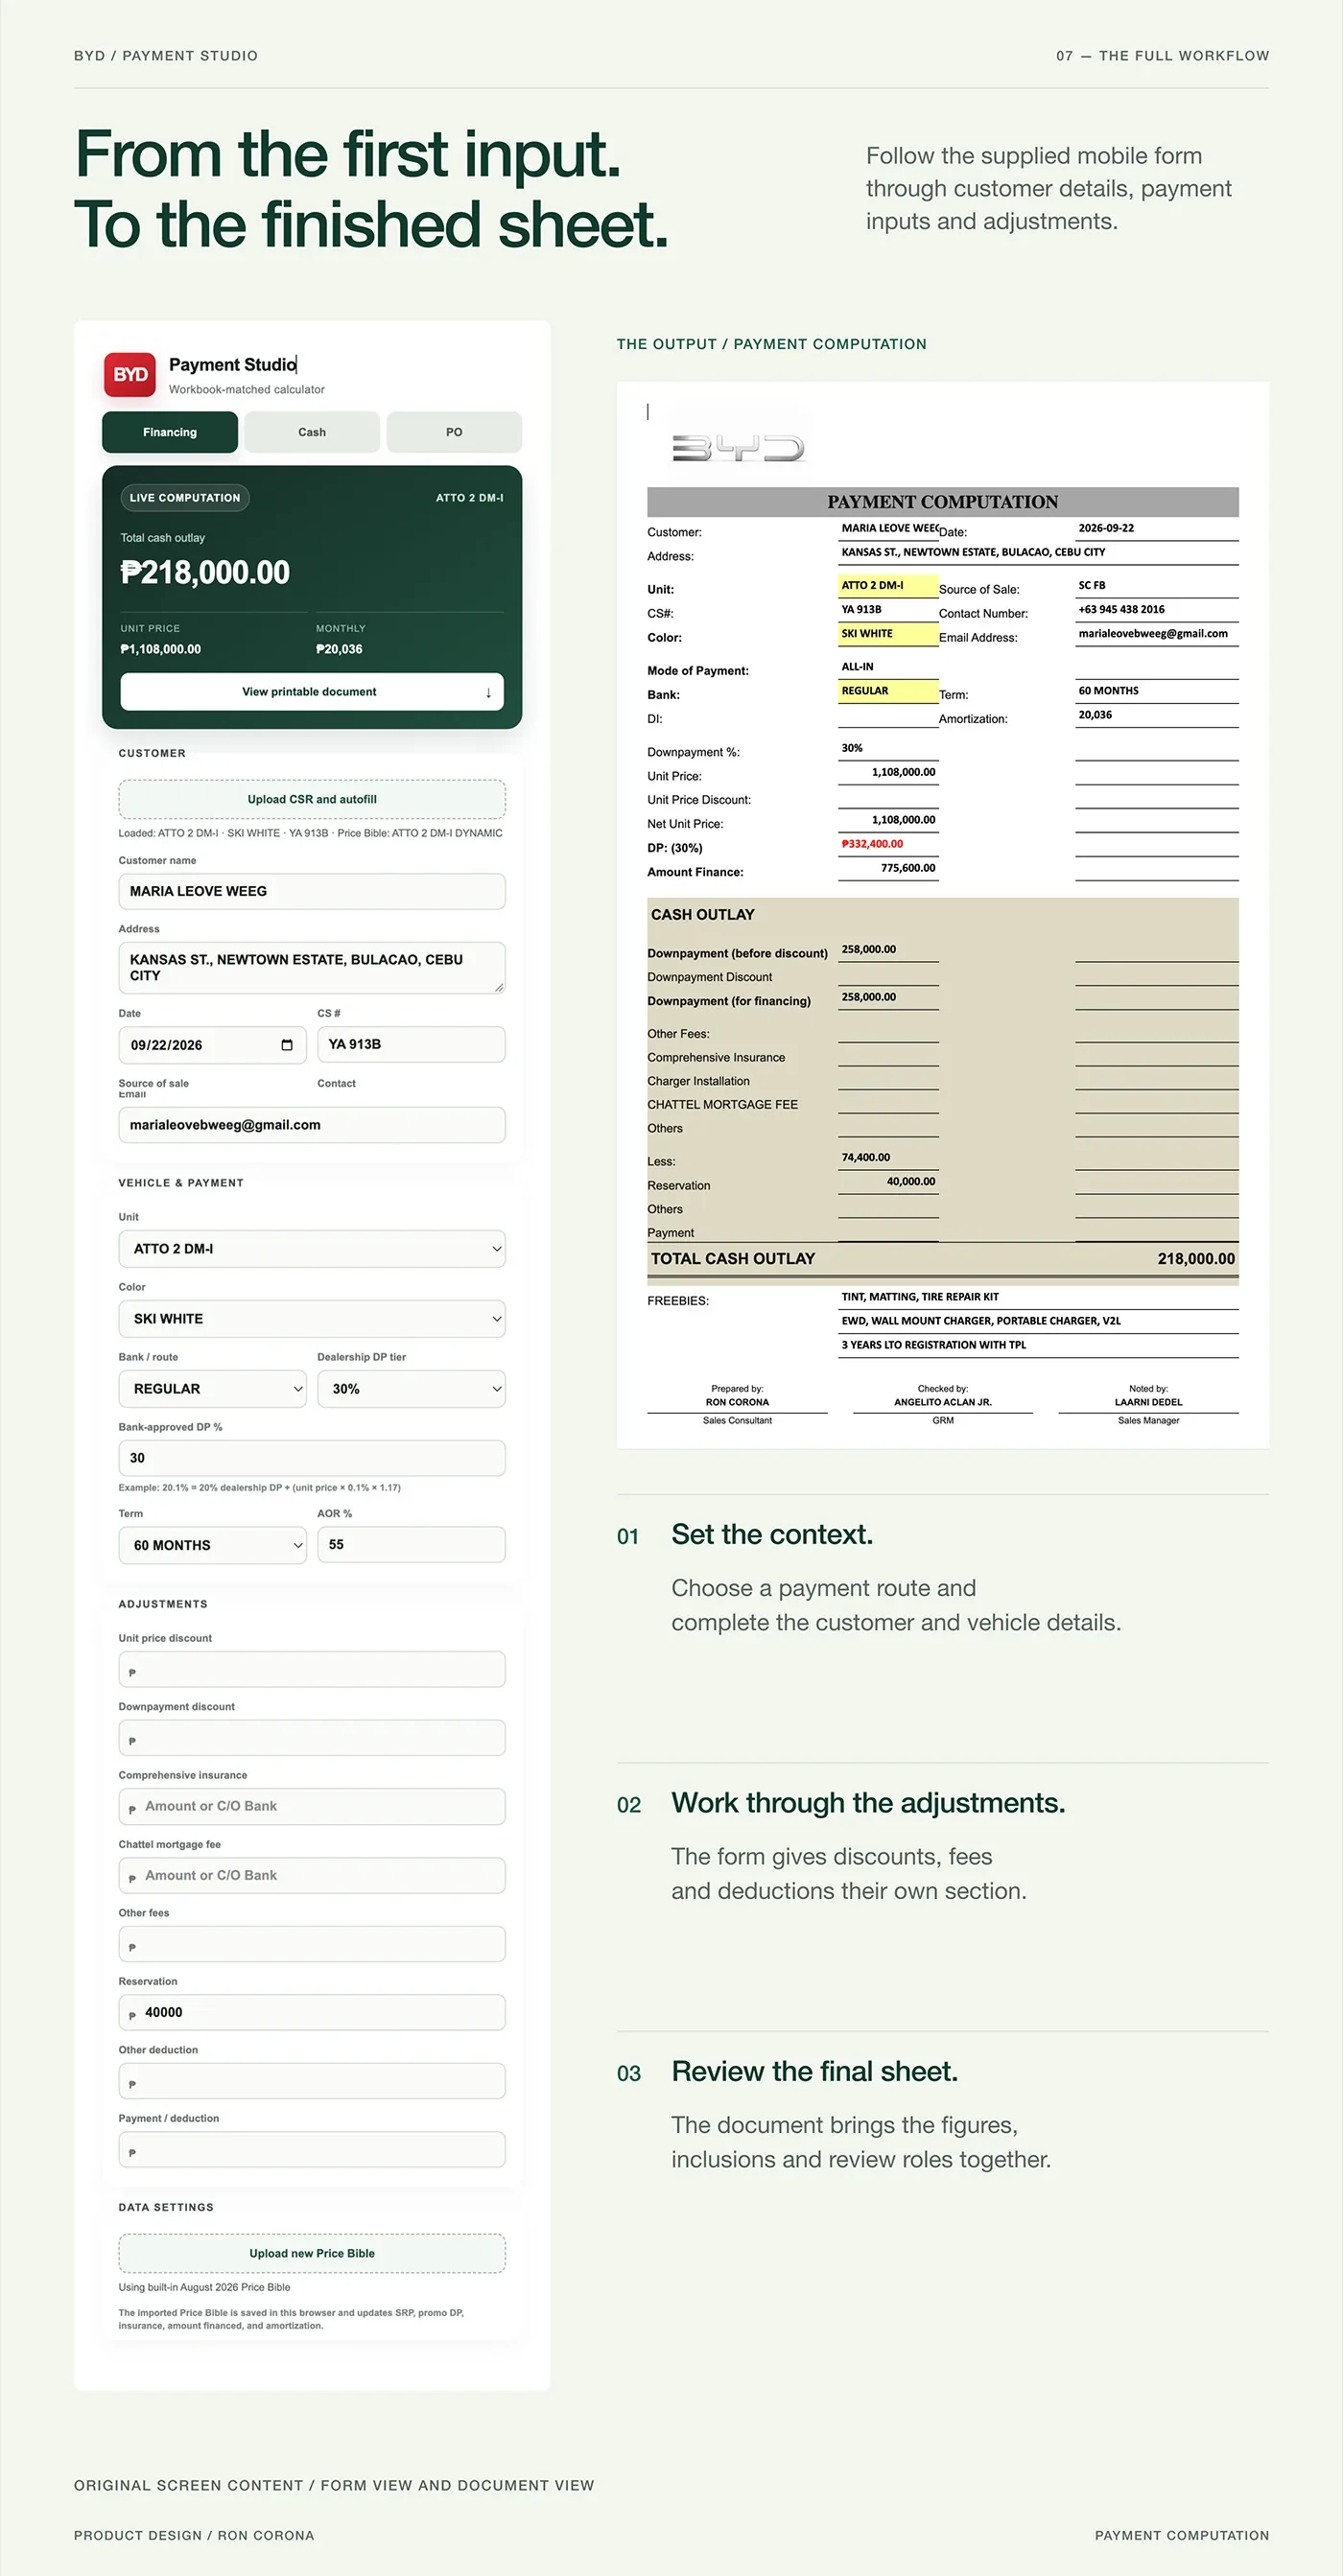Click Upload new Price Bible

(312, 2253)
